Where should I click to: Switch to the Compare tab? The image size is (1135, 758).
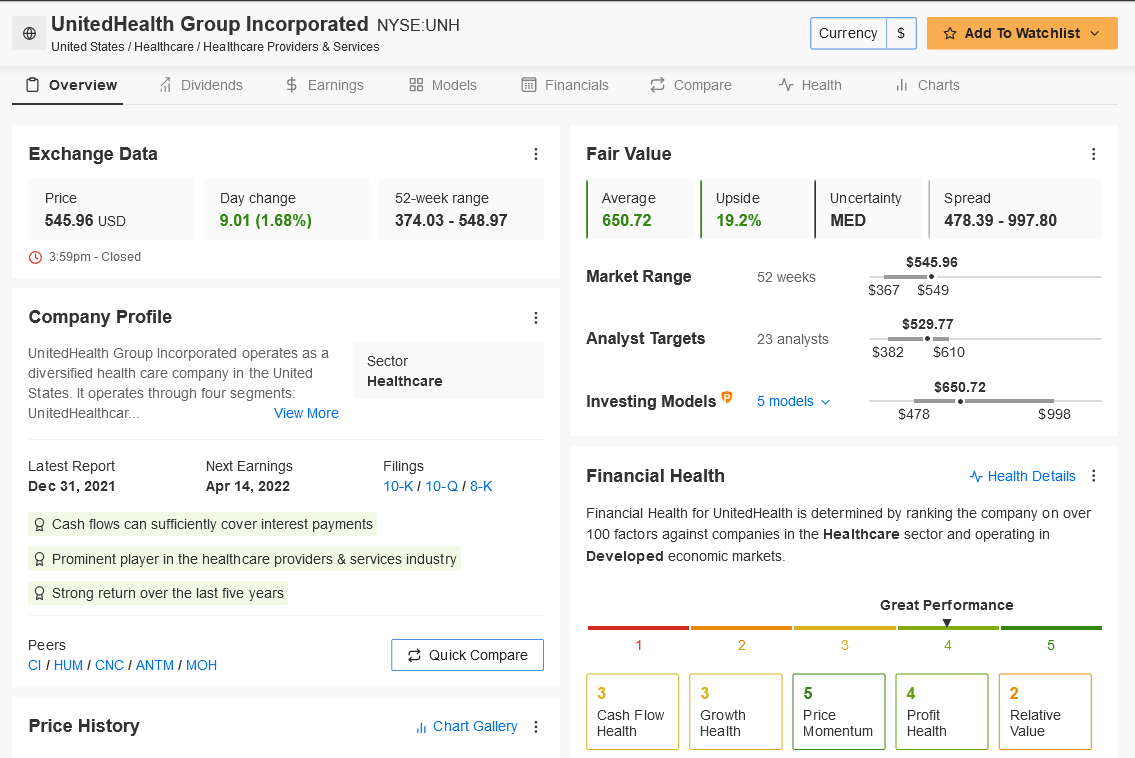[x=691, y=85]
